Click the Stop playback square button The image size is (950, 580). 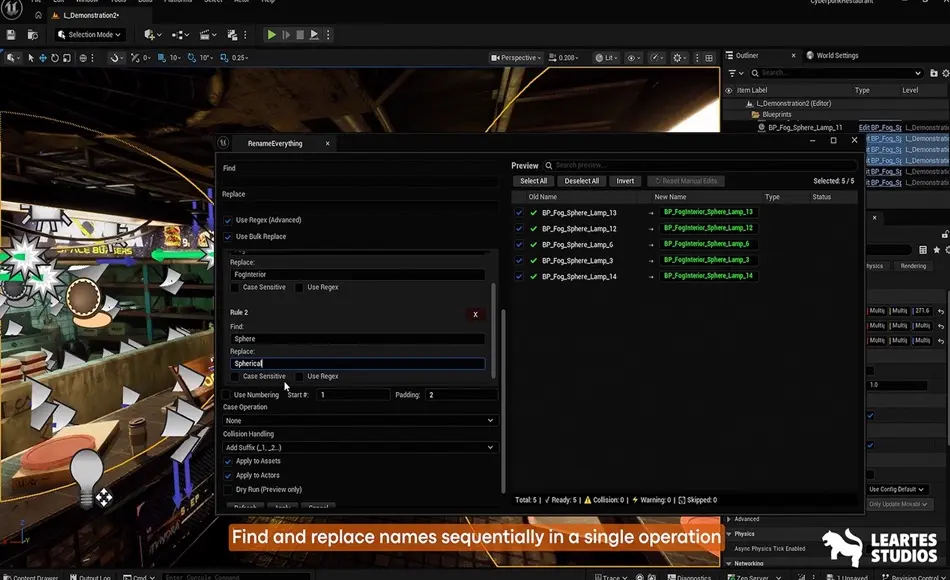(300, 35)
